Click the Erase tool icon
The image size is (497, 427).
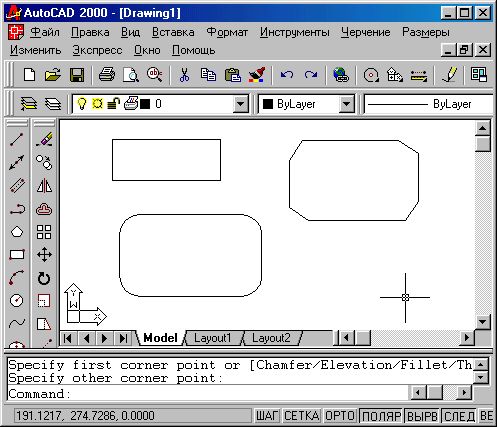(44, 140)
